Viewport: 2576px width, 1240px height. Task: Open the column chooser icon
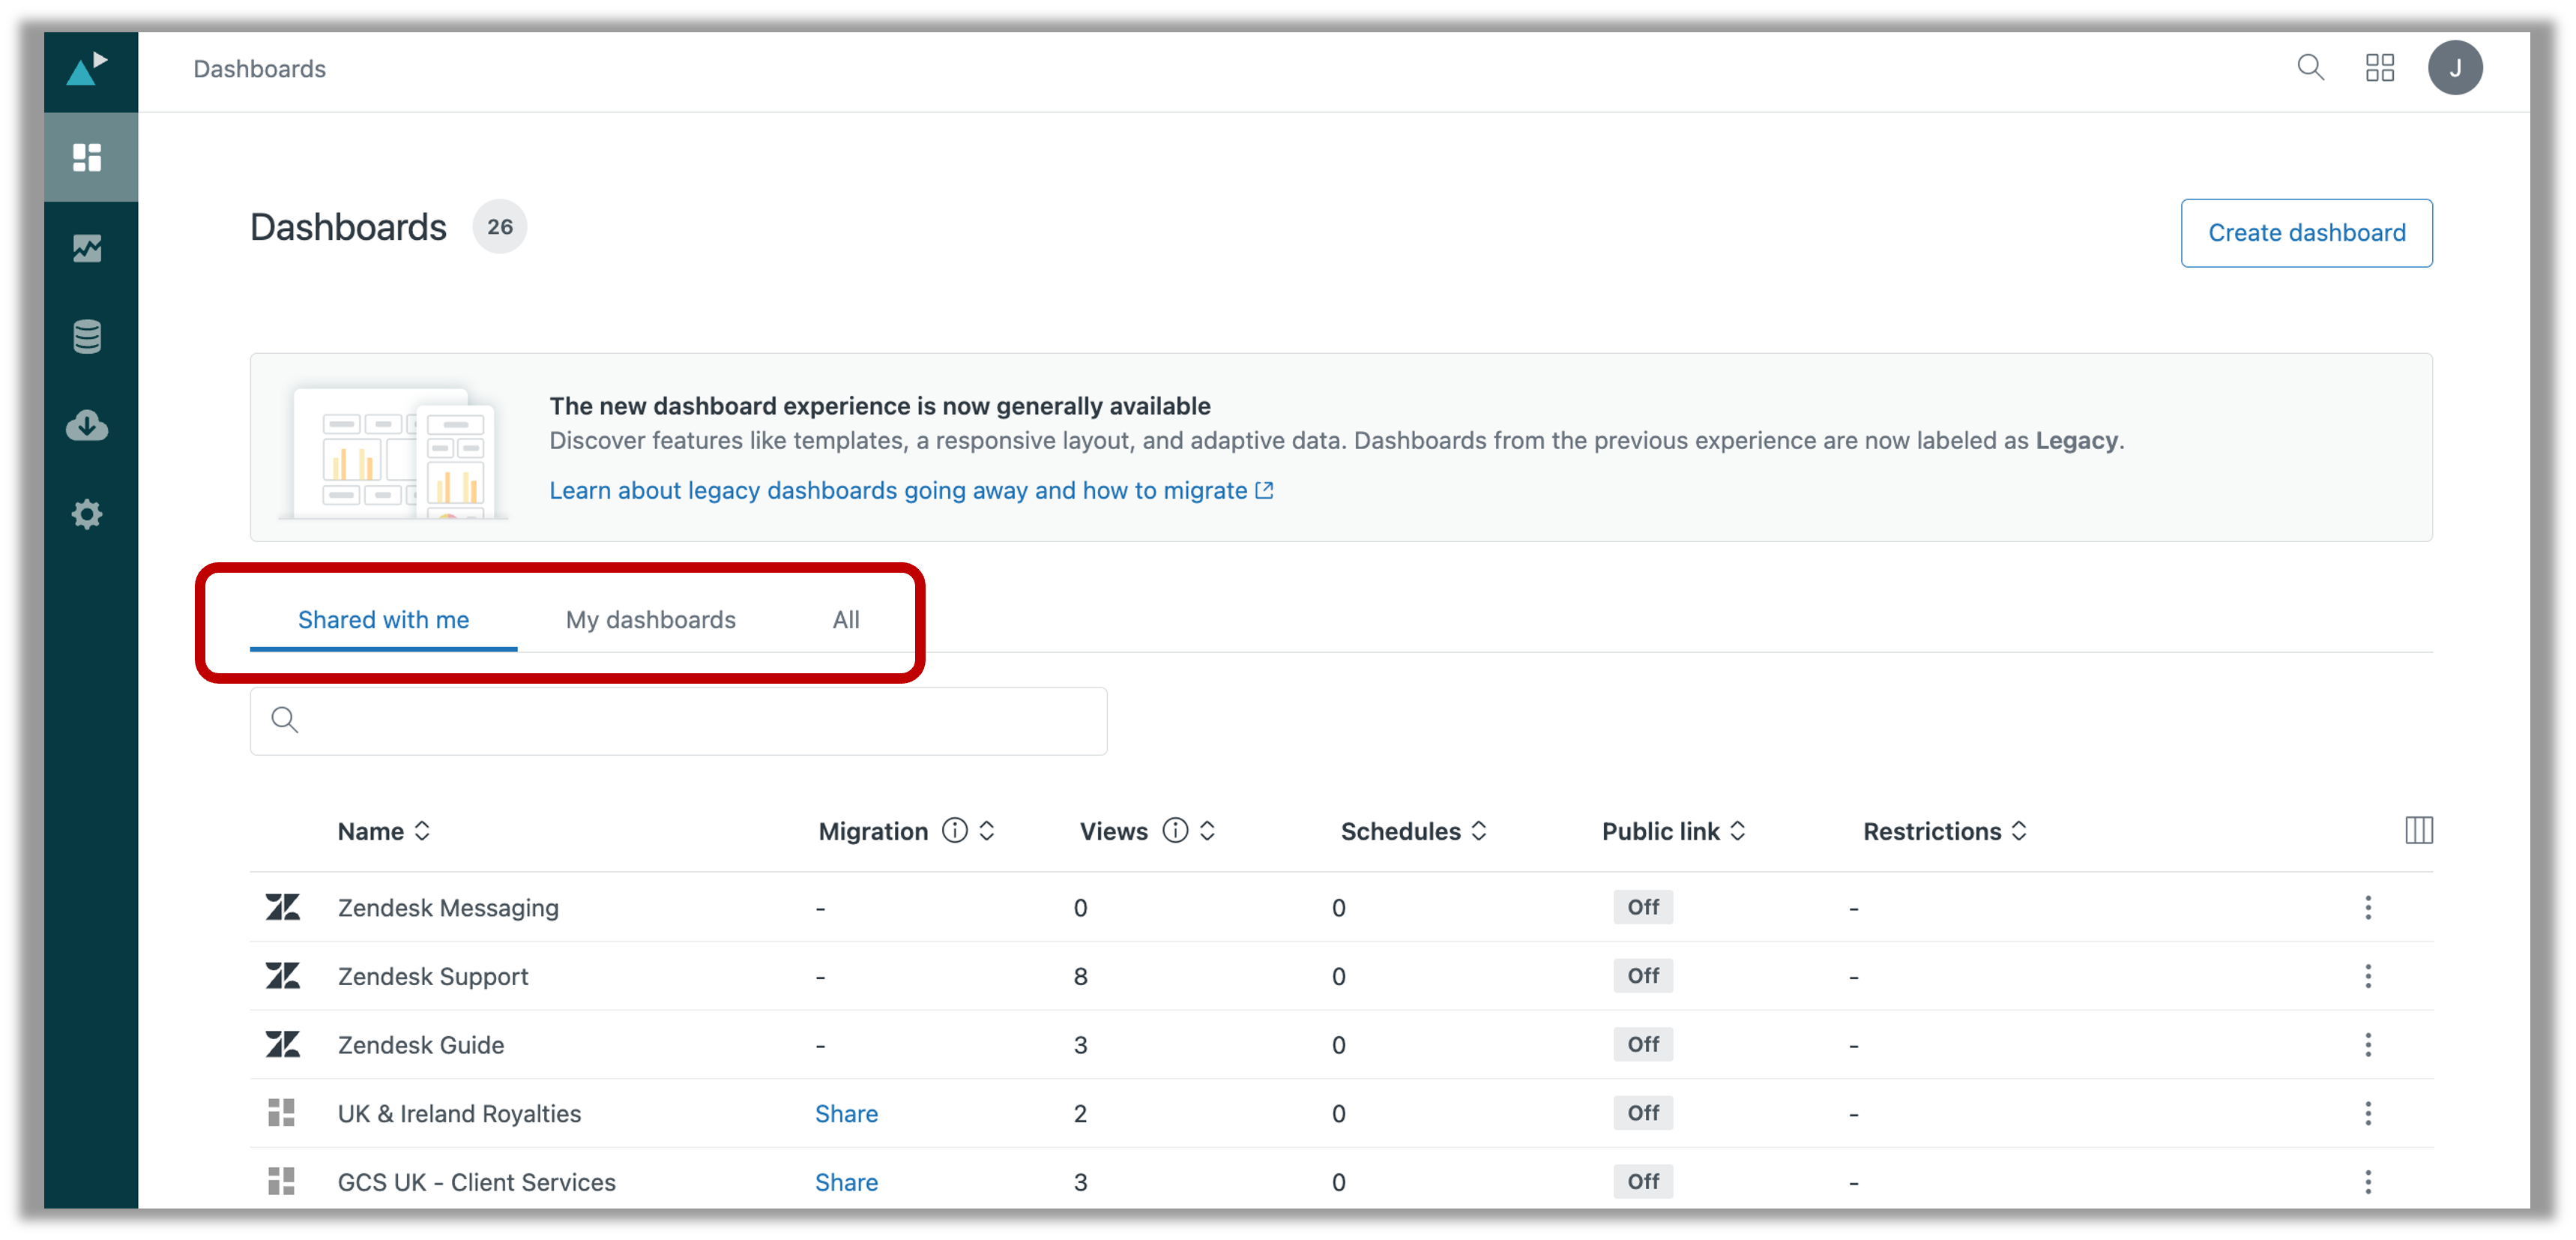[x=2418, y=830]
